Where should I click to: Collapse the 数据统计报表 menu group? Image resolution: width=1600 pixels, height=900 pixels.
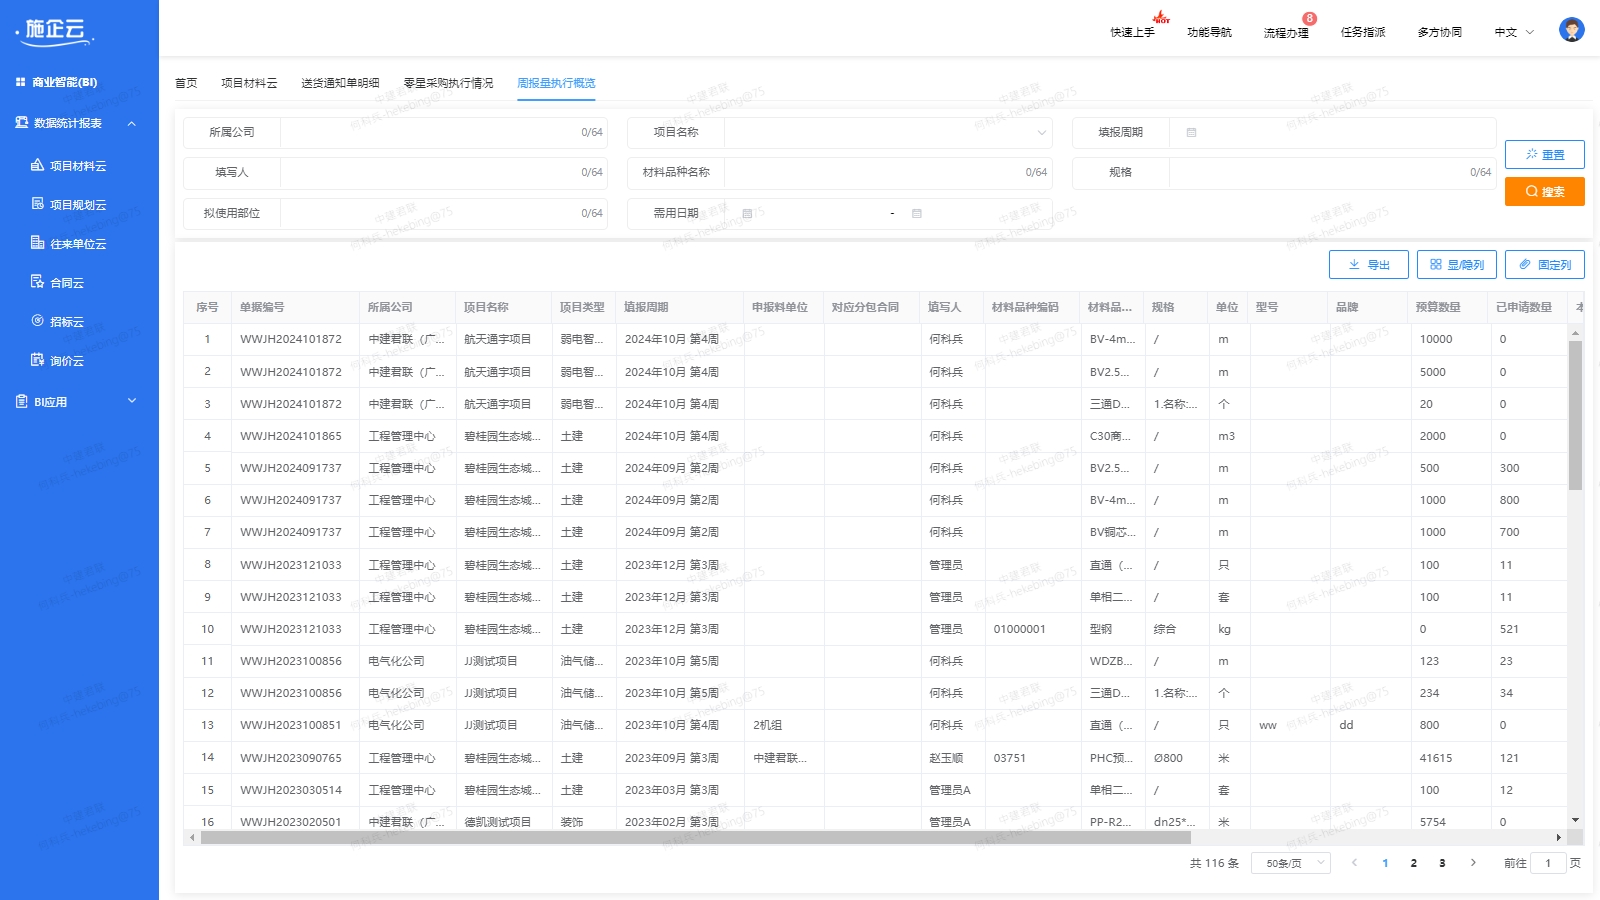tap(131, 123)
